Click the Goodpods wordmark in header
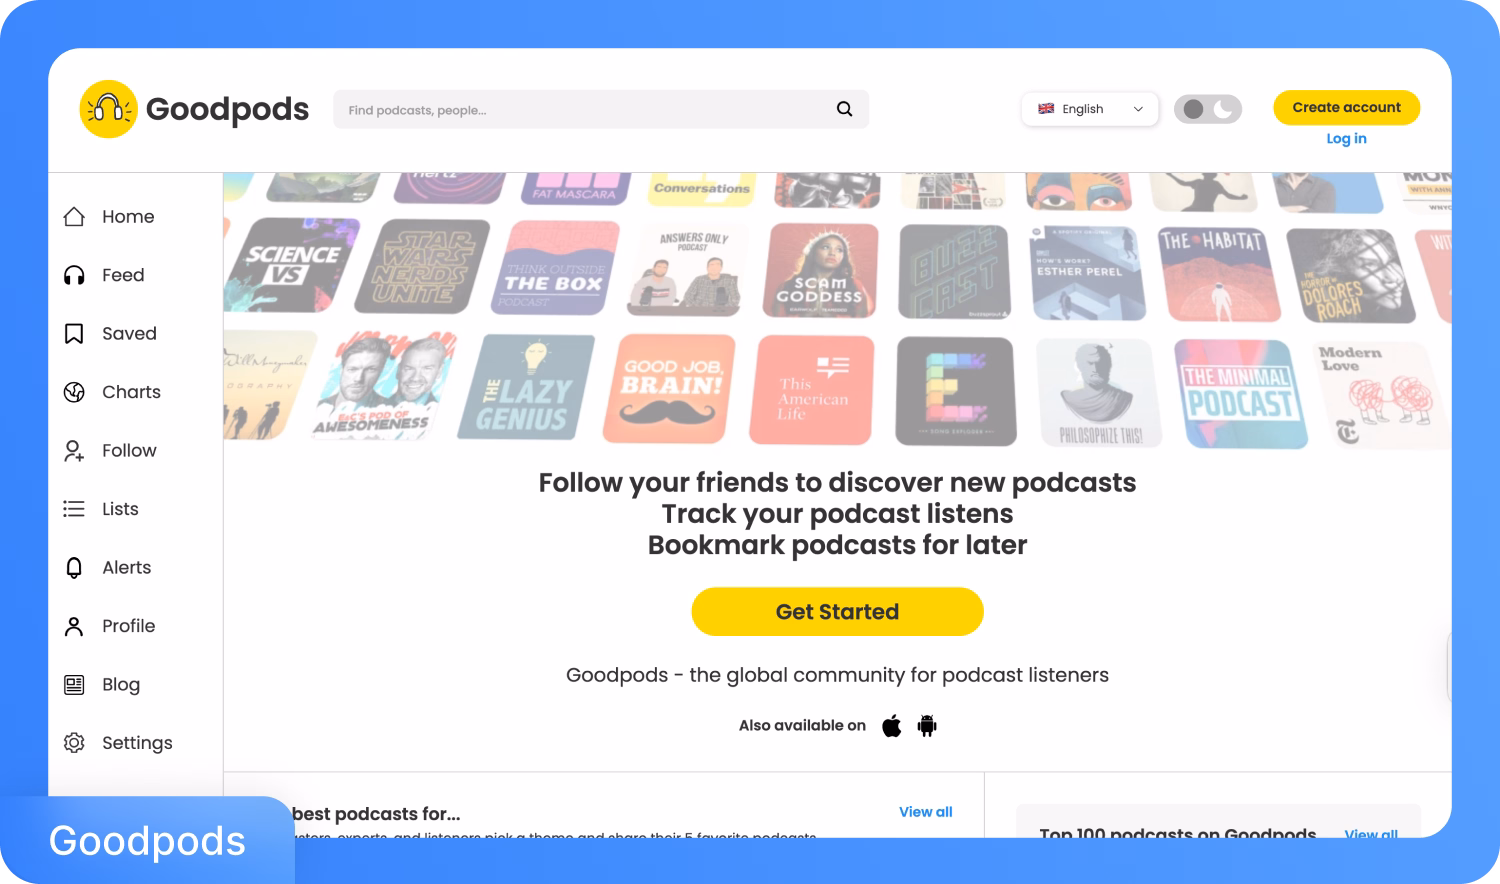 pyautogui.click(x=227, y=109)
